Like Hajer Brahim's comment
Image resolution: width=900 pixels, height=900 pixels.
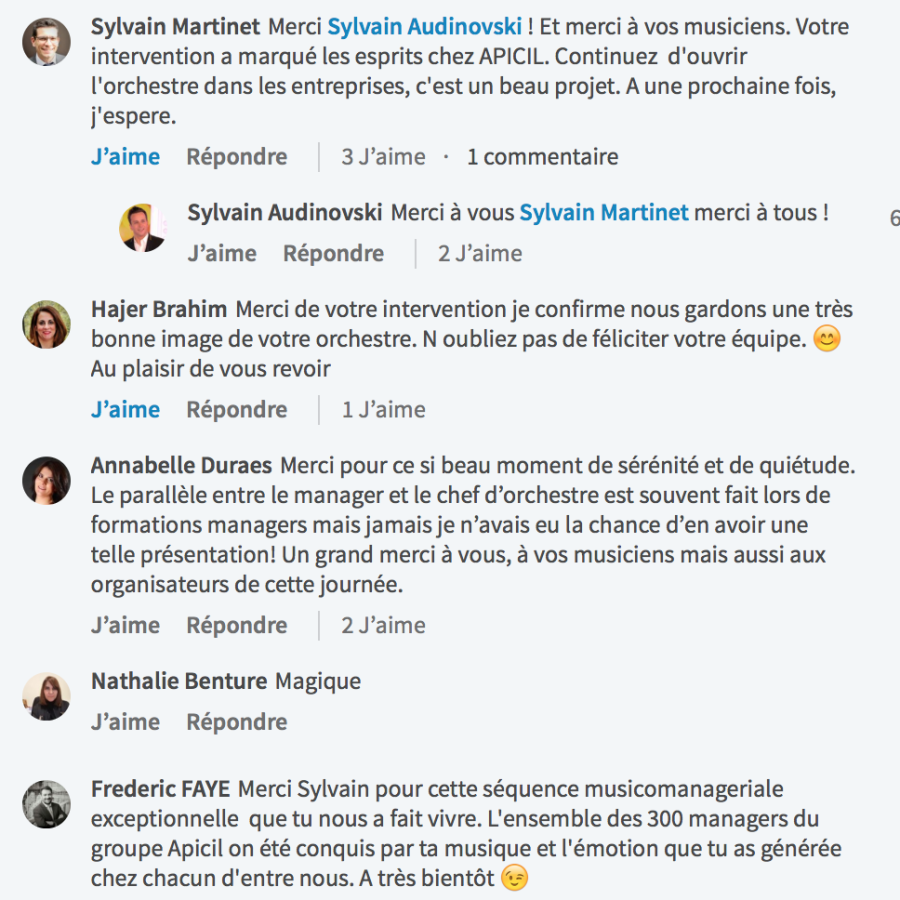pos(125,410)
